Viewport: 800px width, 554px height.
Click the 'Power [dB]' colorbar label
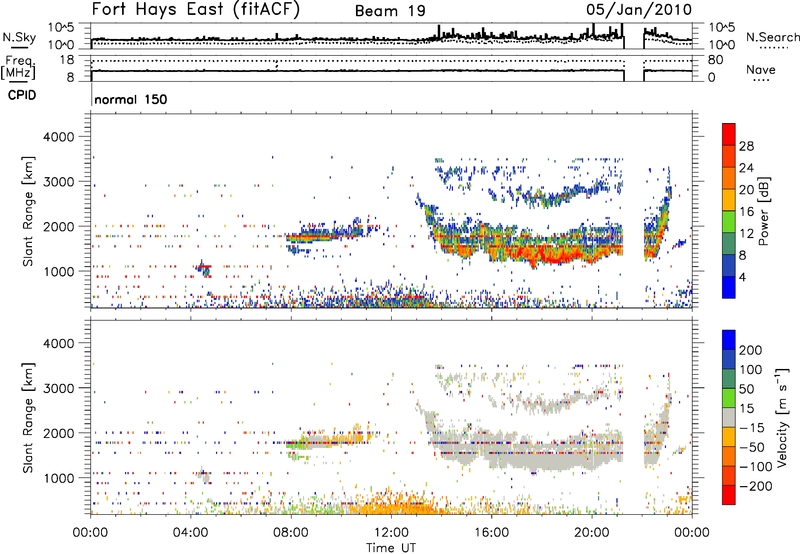pos(764,211)
